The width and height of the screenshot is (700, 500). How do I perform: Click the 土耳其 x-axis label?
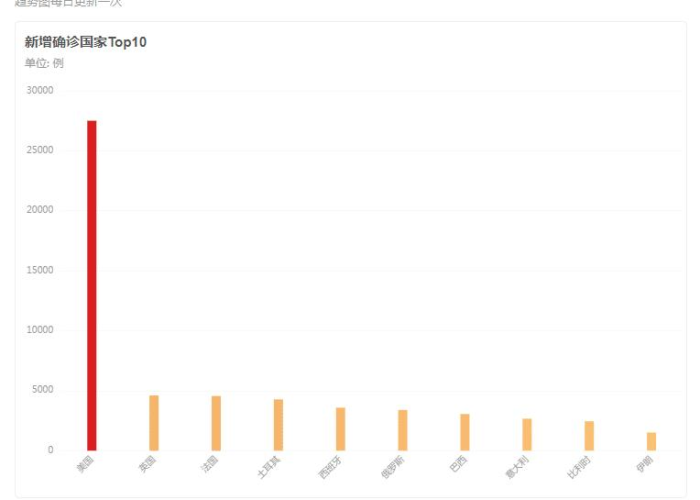[x=270, y=467]
